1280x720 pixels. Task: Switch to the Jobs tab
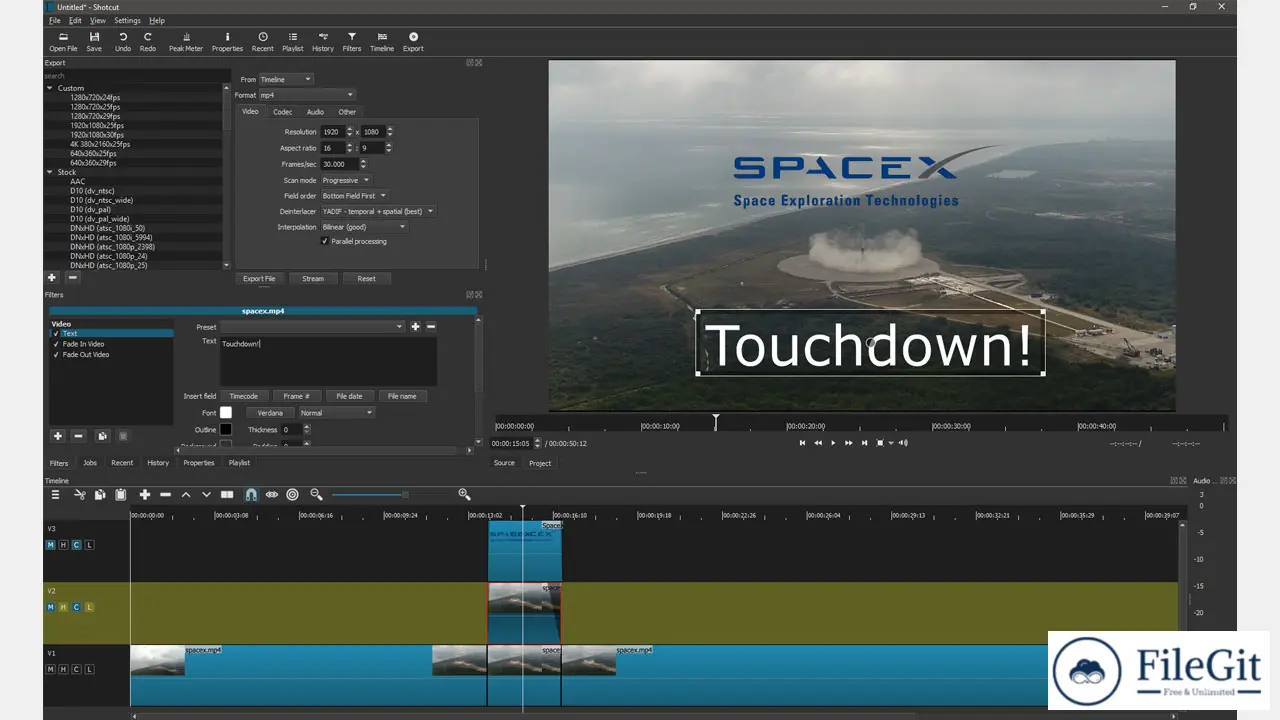click(x=90, y=463)
